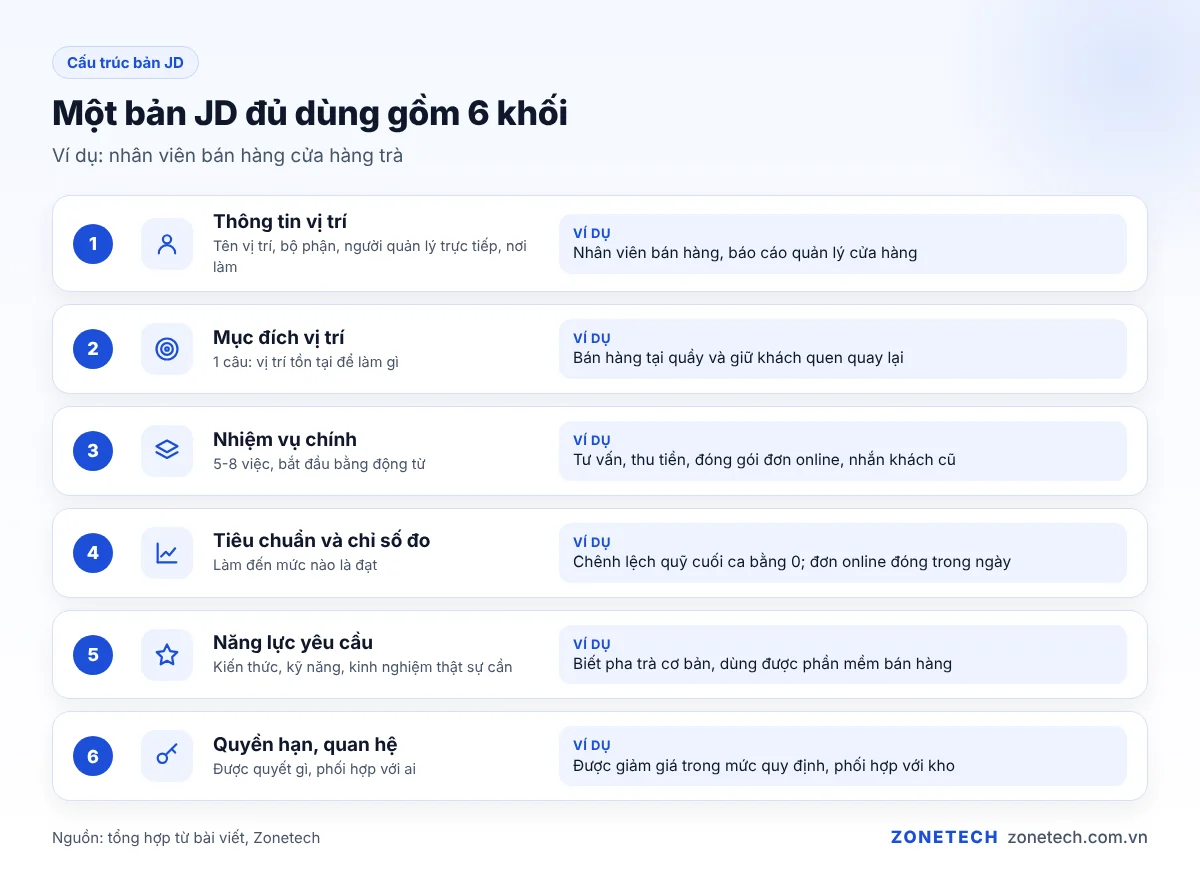Click the description Kiến thức, kỹ năng, kinh nghiệm
This screenshot has width=1200, height=888.
(x=363, y=667)
